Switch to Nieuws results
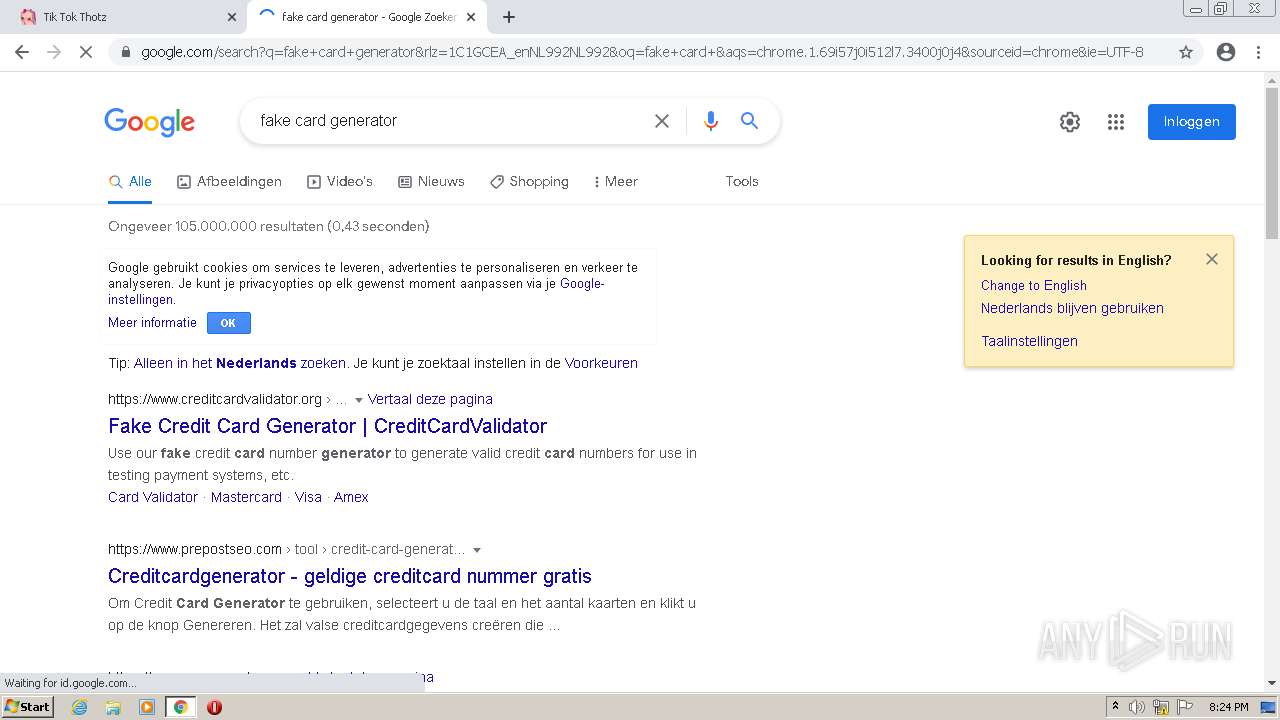The height and width of the screenshot is (720, 1280). point(431,182)
